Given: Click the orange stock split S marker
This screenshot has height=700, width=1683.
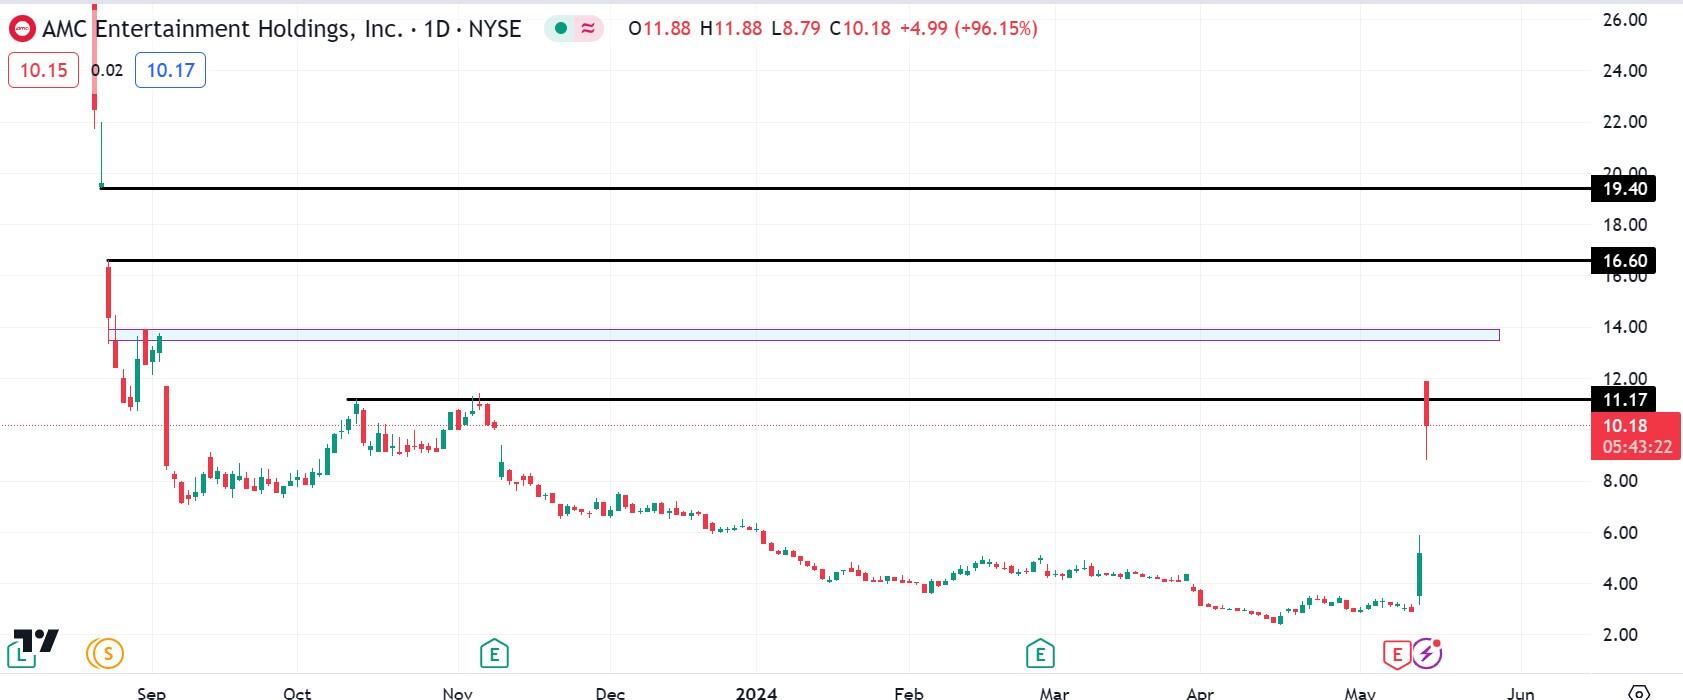Looking at the screenshot, I should point(105,654).
